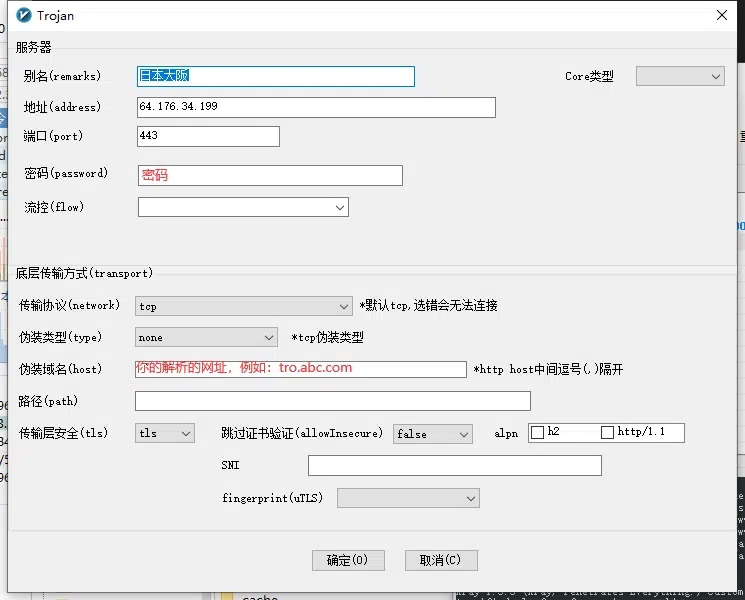Open the 传输层安全(tls) dropdown
The height and width of the screenshot is (600, 745).
pos(165,433)
